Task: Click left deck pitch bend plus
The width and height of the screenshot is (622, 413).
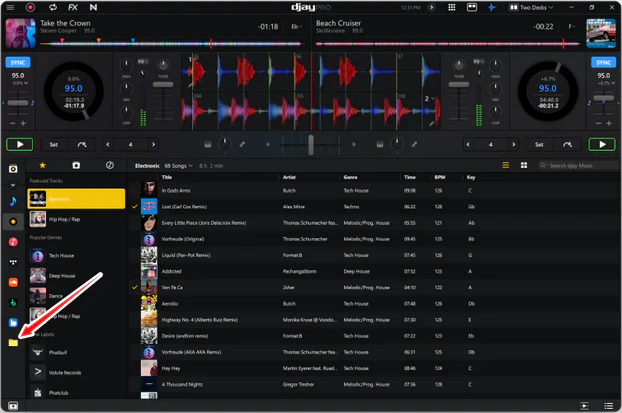Action: [x=23, y=123]
